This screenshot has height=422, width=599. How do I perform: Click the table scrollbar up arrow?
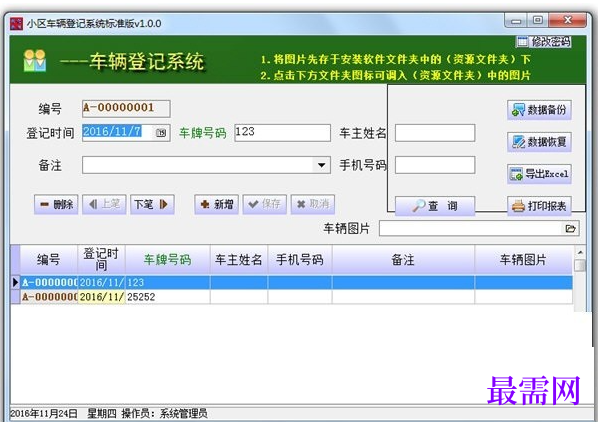pos(580,252)
